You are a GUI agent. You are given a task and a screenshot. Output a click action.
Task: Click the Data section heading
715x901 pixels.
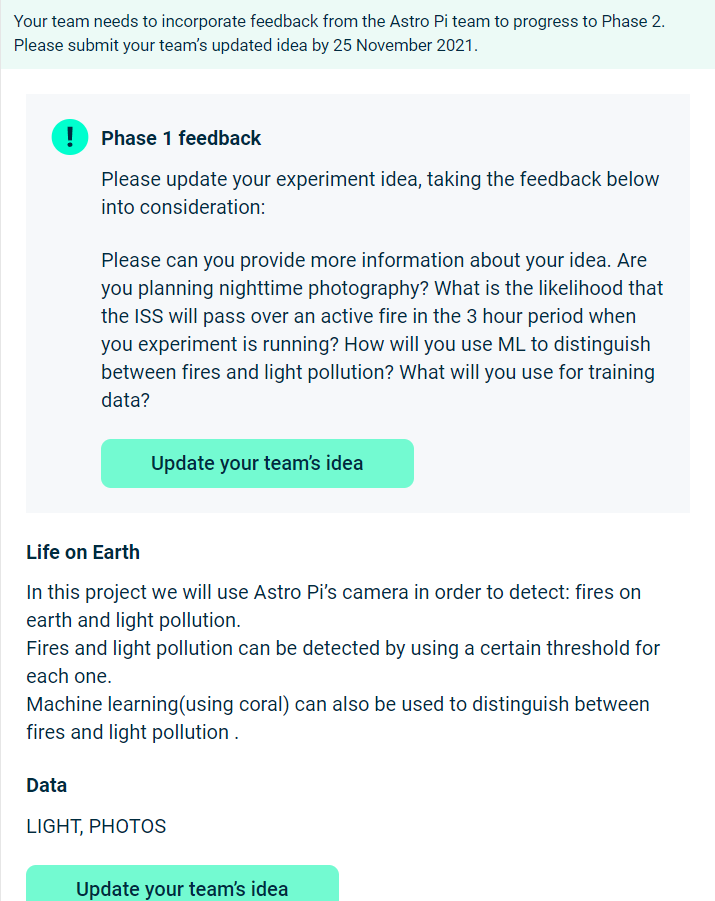tap(47, 786)
